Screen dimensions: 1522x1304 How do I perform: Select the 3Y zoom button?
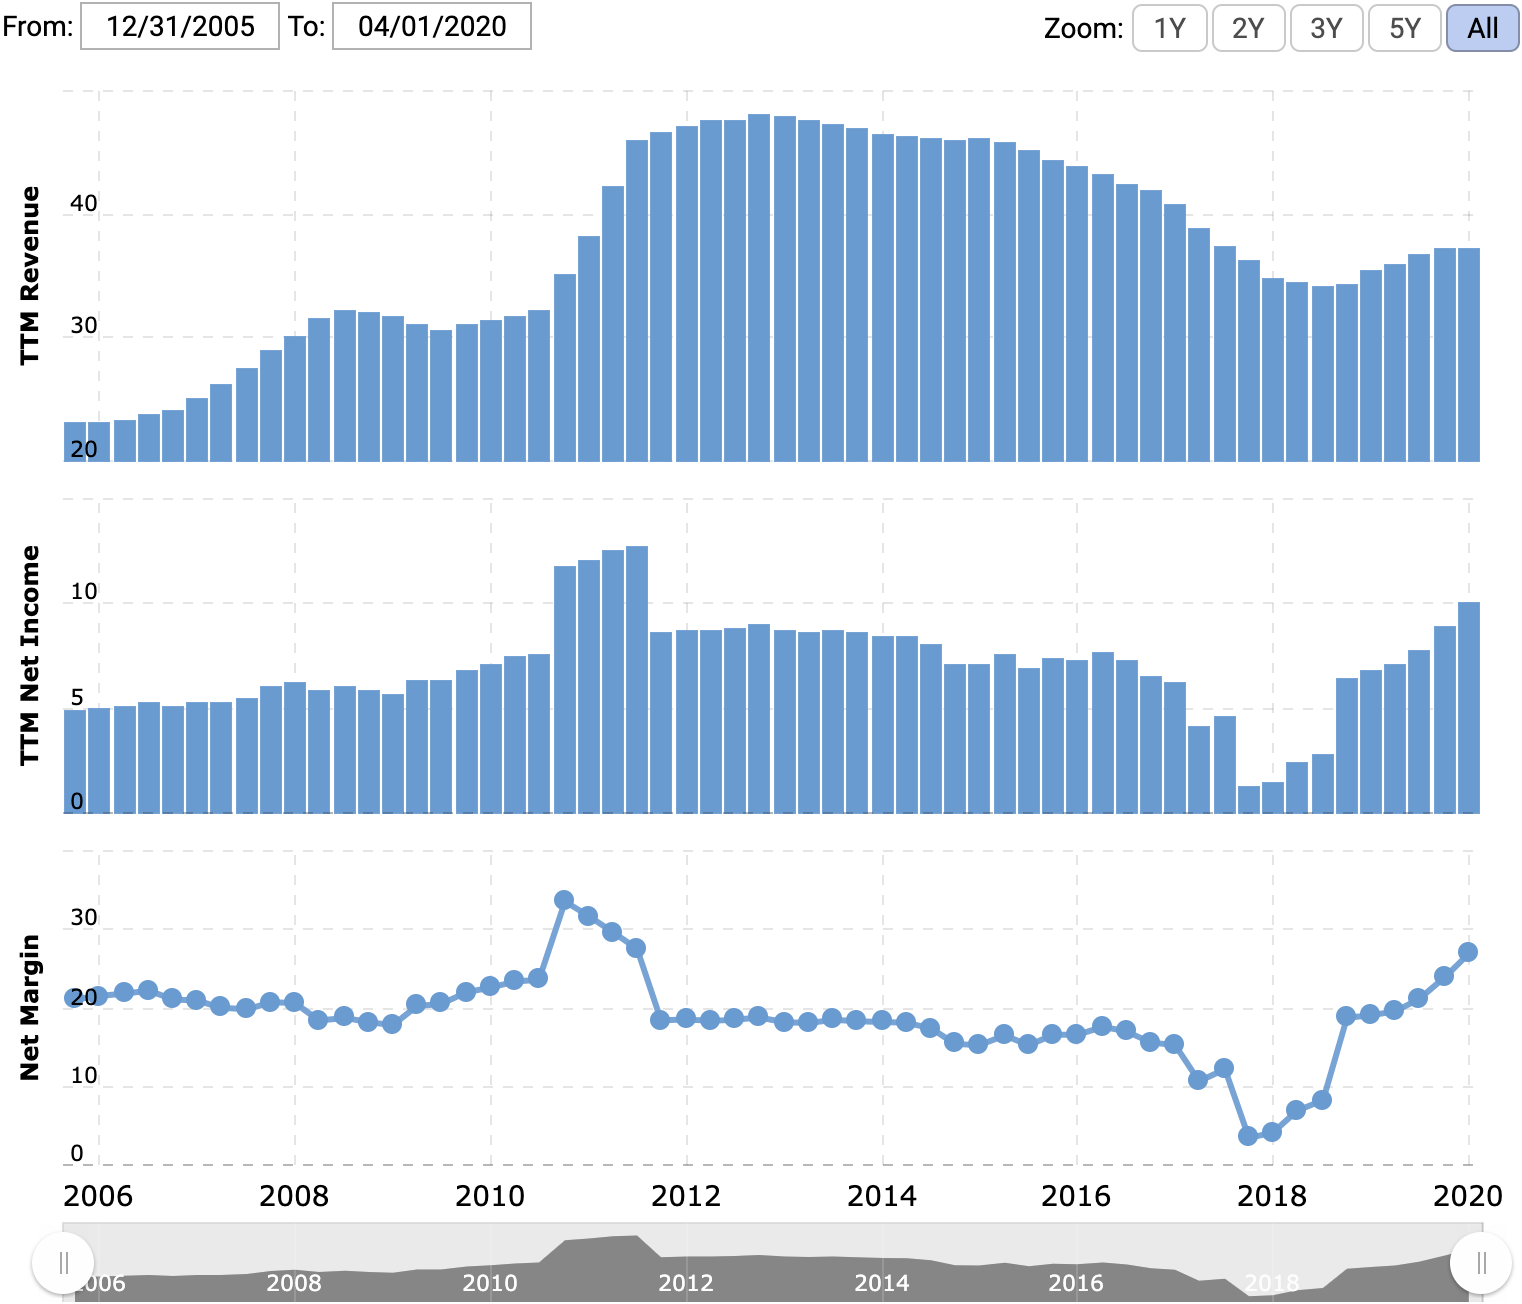(1326, 28)
